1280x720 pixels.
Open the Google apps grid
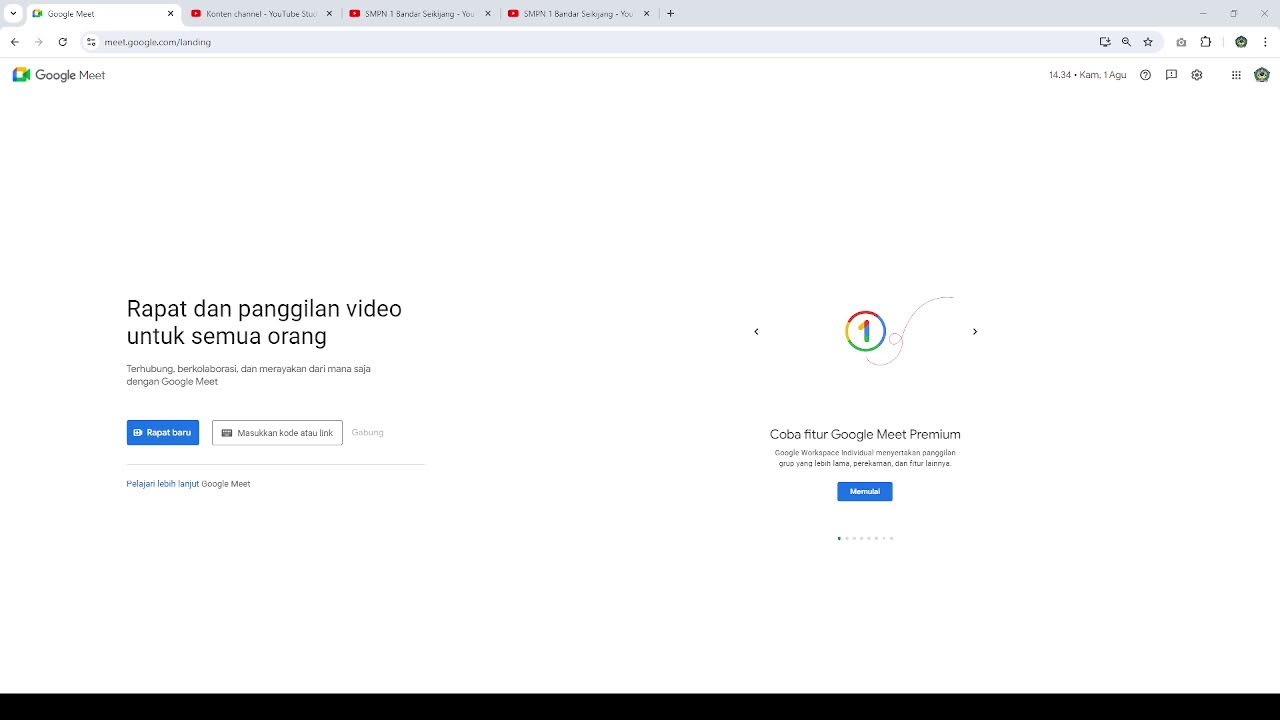click(x=1236, y=75)
